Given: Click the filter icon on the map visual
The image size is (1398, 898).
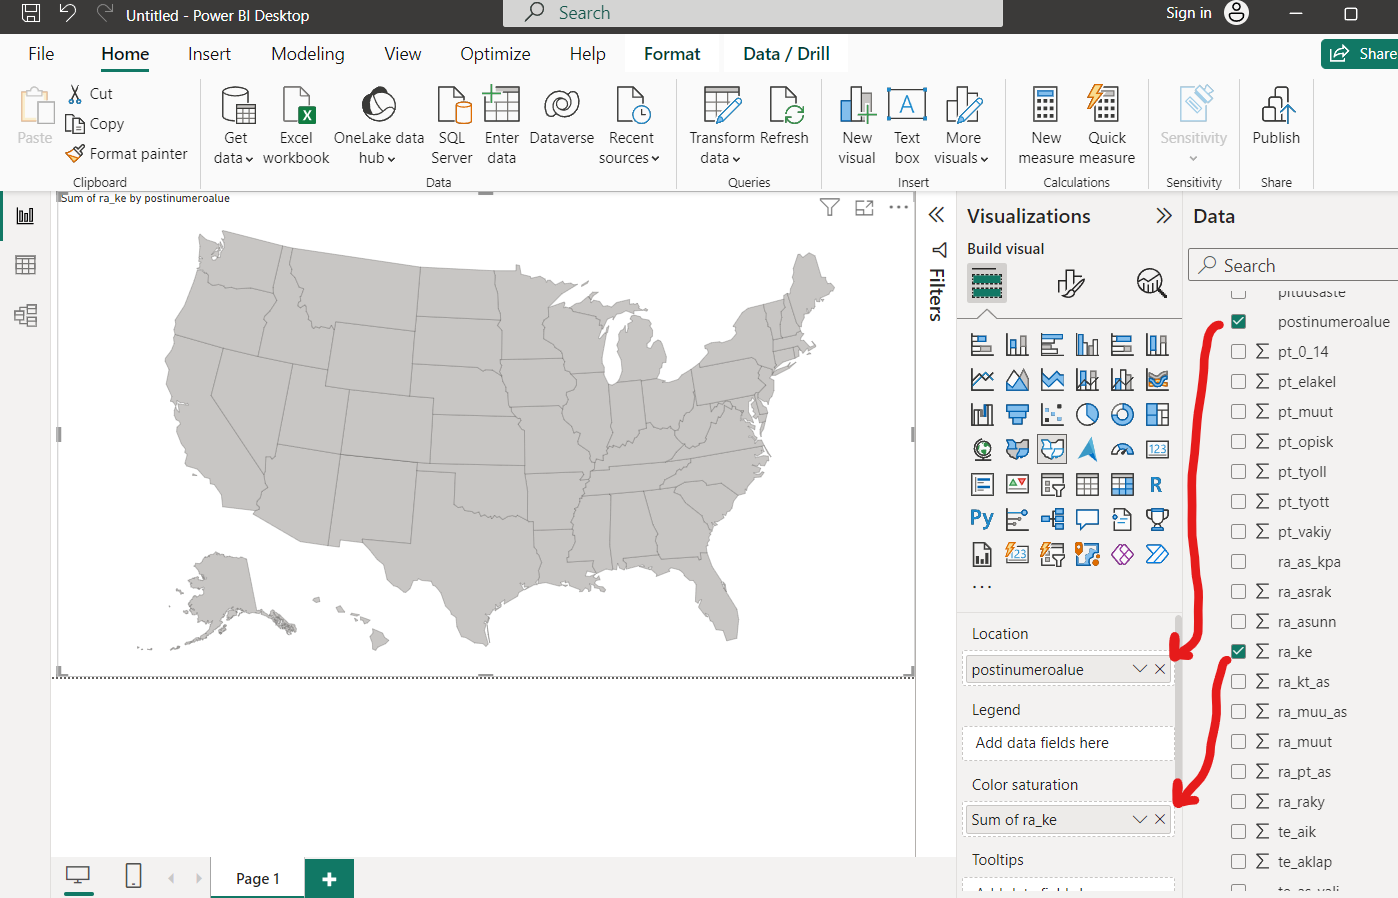Looking at the screenshot, I should (829, 207).
